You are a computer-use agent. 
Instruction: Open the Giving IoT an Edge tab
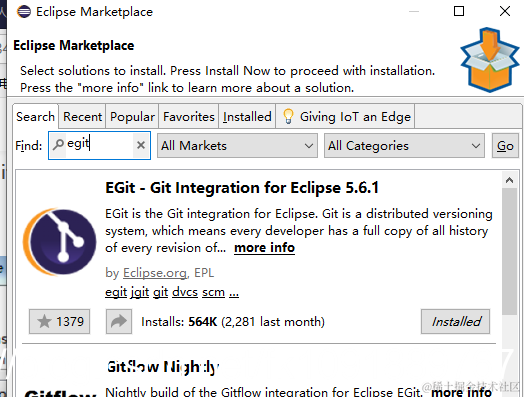click(x=346, y=117)
